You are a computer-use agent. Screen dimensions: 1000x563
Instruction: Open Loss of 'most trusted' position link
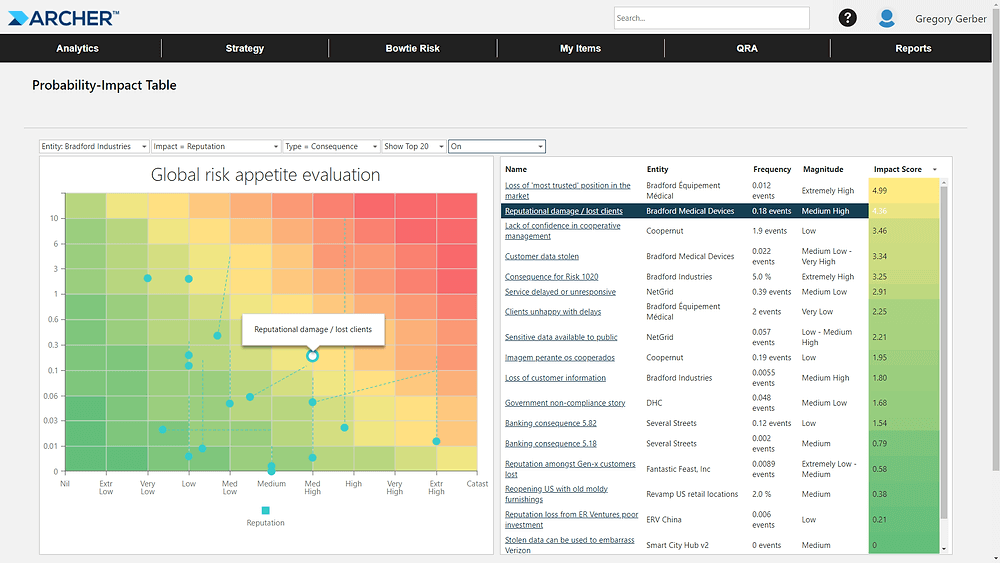click(x=567, y=191)
